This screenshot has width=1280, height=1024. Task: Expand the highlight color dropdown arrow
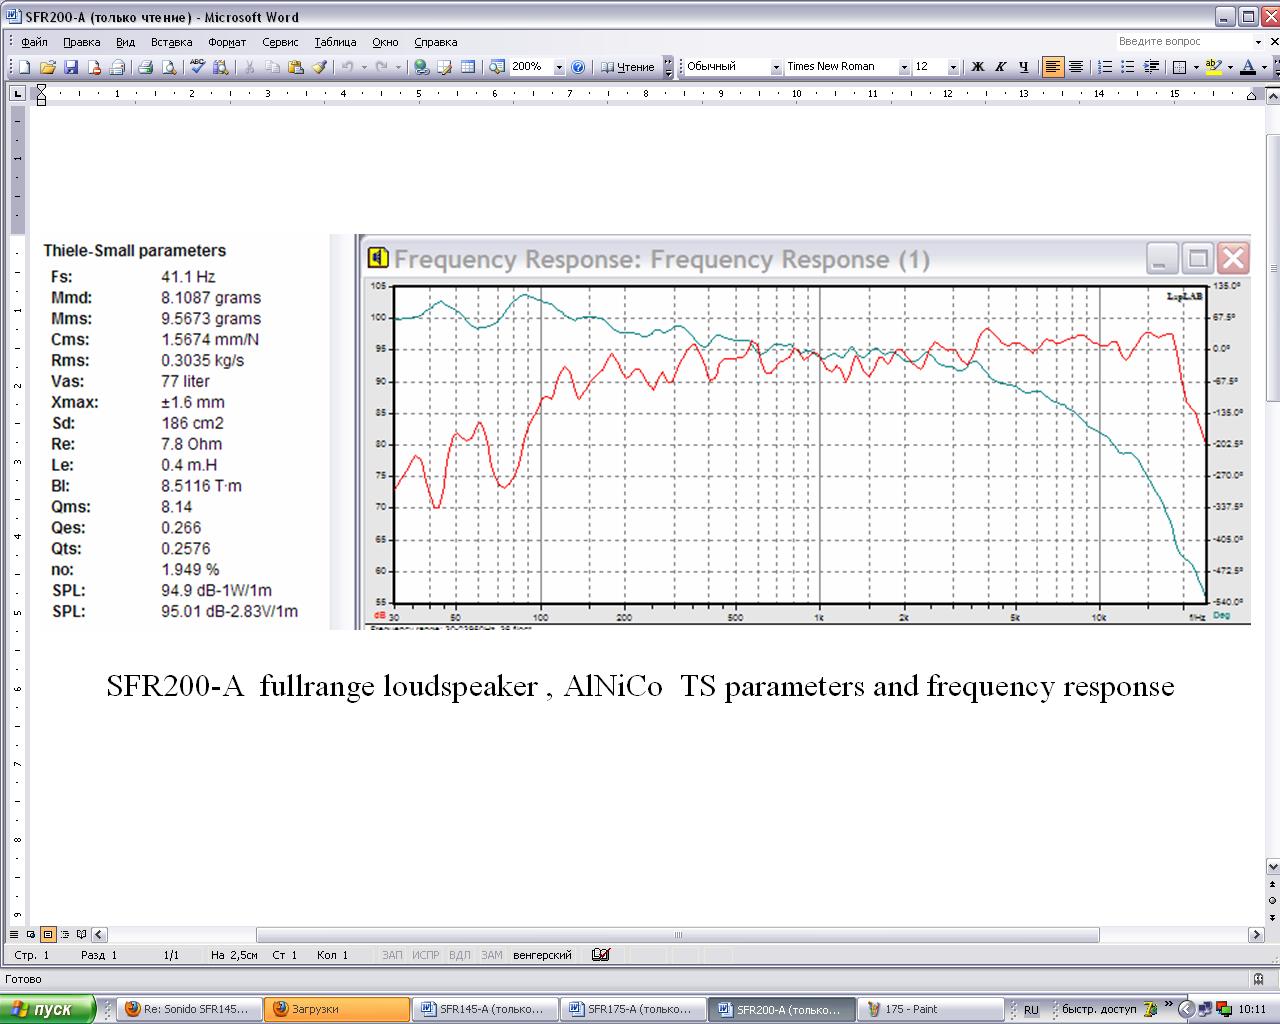pyautogui.click(x=1230, y=67)
